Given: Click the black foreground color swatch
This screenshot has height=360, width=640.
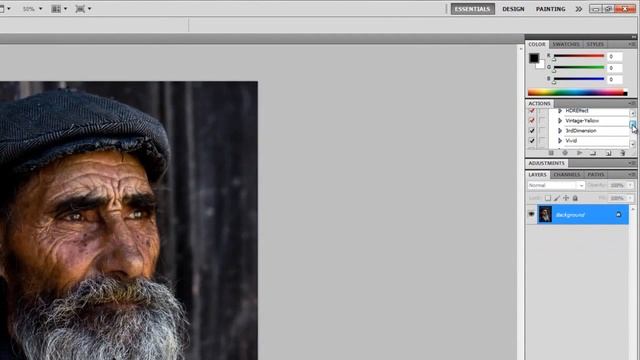Looking at the screenshot, I should click(x=534, y=58).
